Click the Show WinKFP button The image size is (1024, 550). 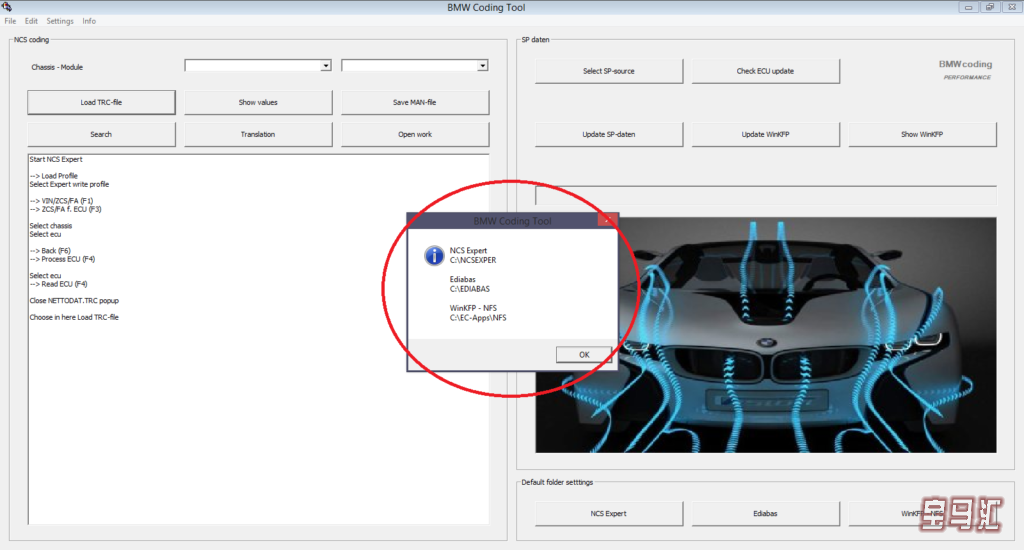(x=922, y=135)
